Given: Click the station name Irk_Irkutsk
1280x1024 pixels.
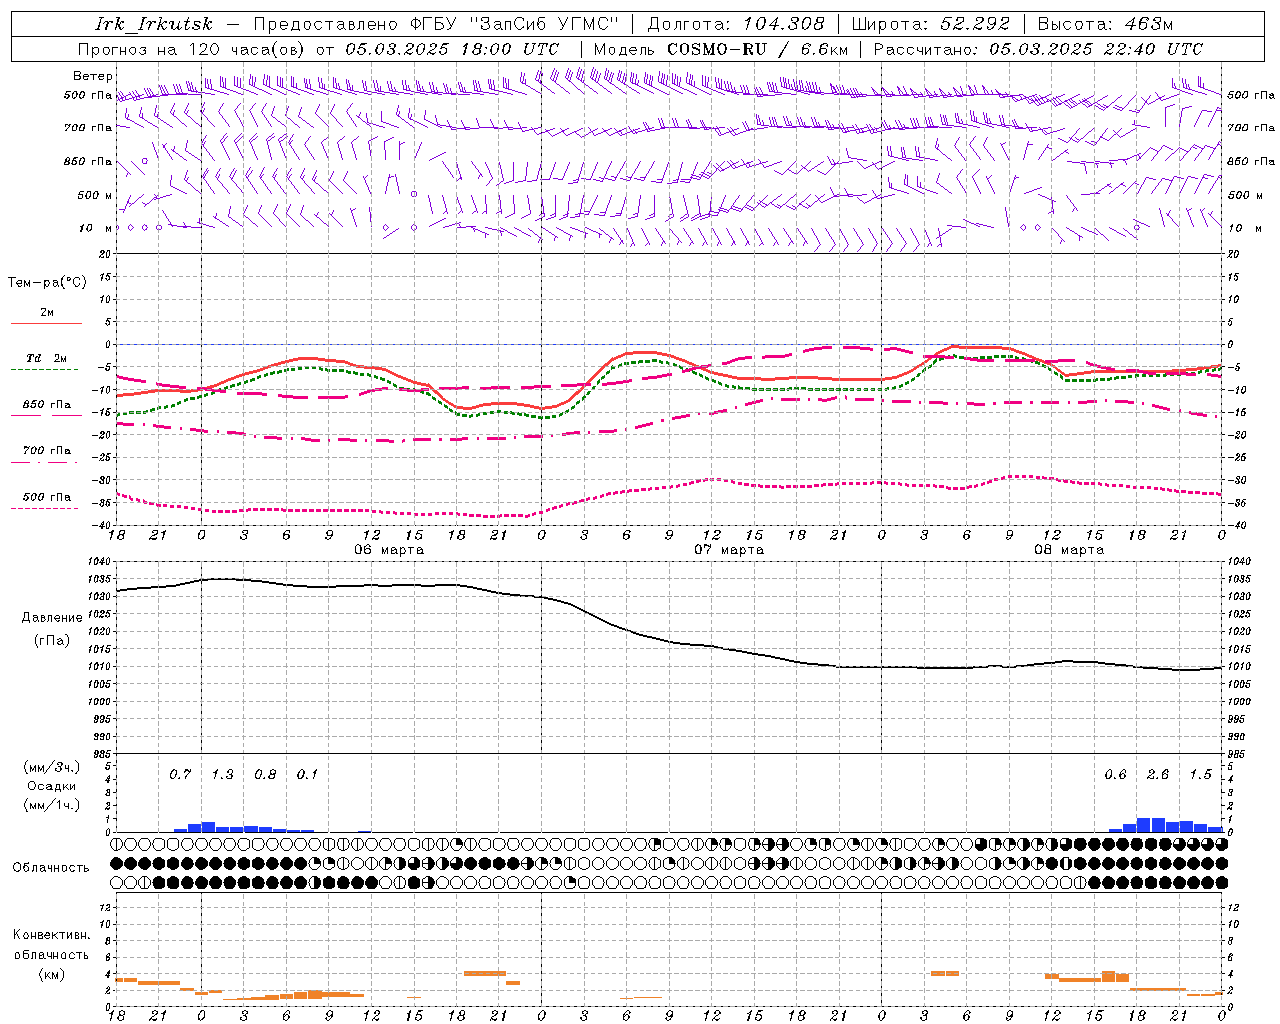Looking at the screenshot, I should [154, 24].
